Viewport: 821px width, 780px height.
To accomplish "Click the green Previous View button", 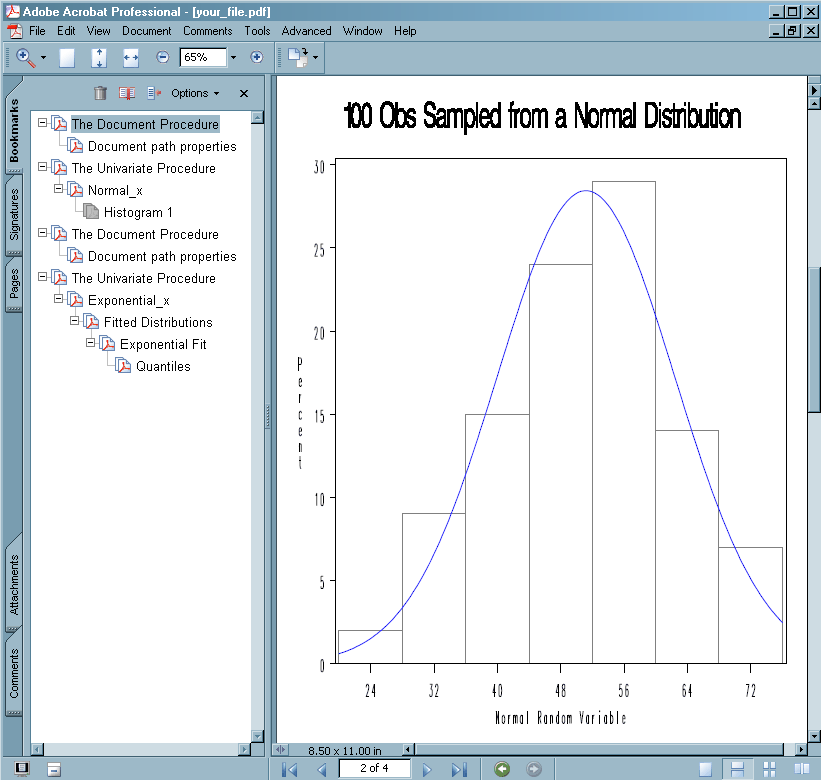I will pyautogui.click(x=502, y=768).
